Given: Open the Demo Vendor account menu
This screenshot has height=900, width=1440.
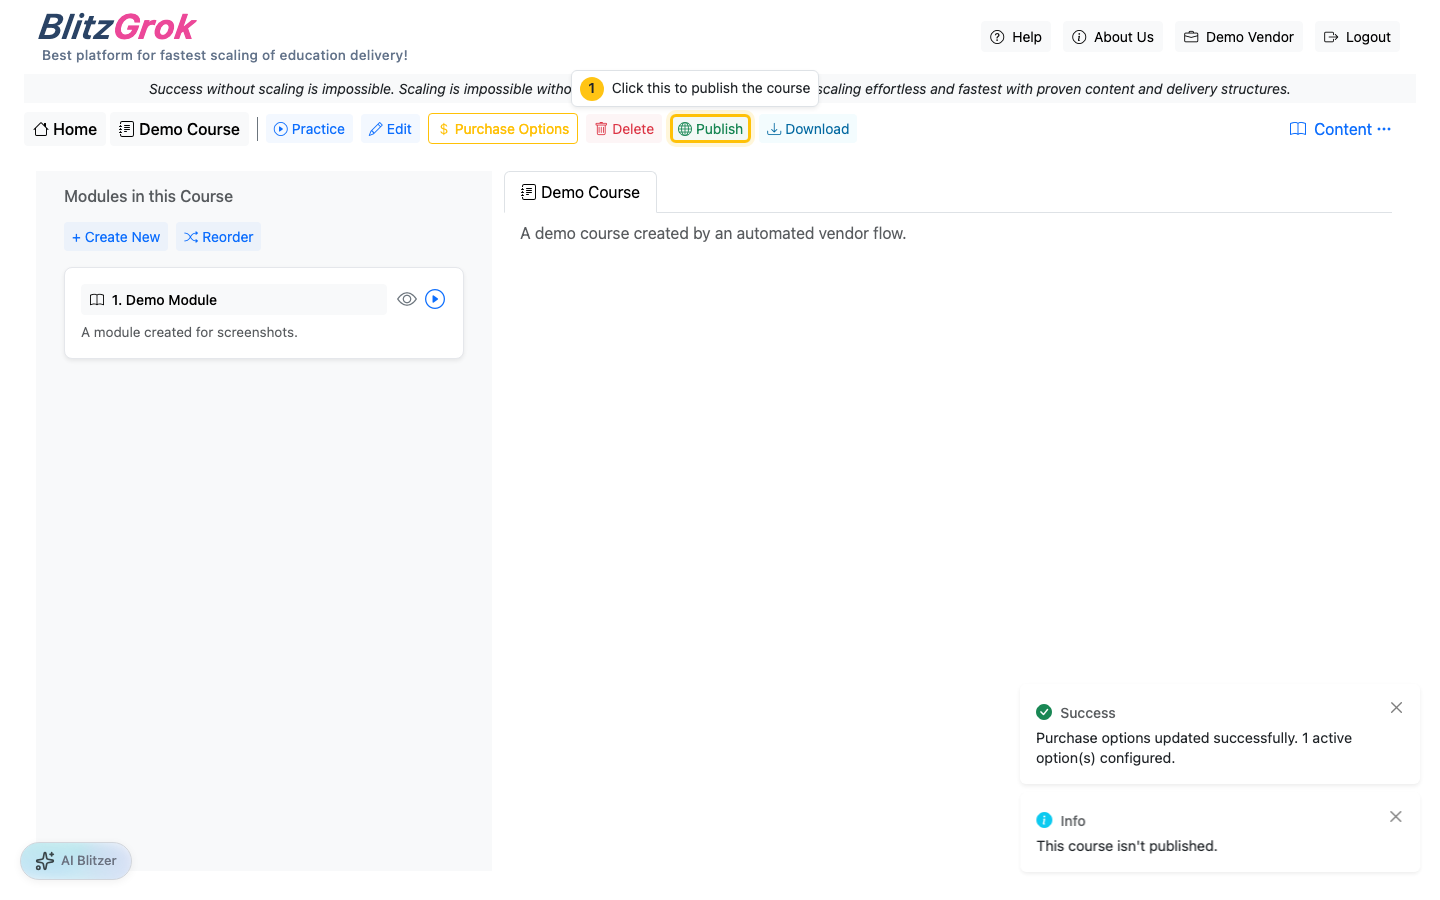Looking at the screenshot, I should 1238,37.
